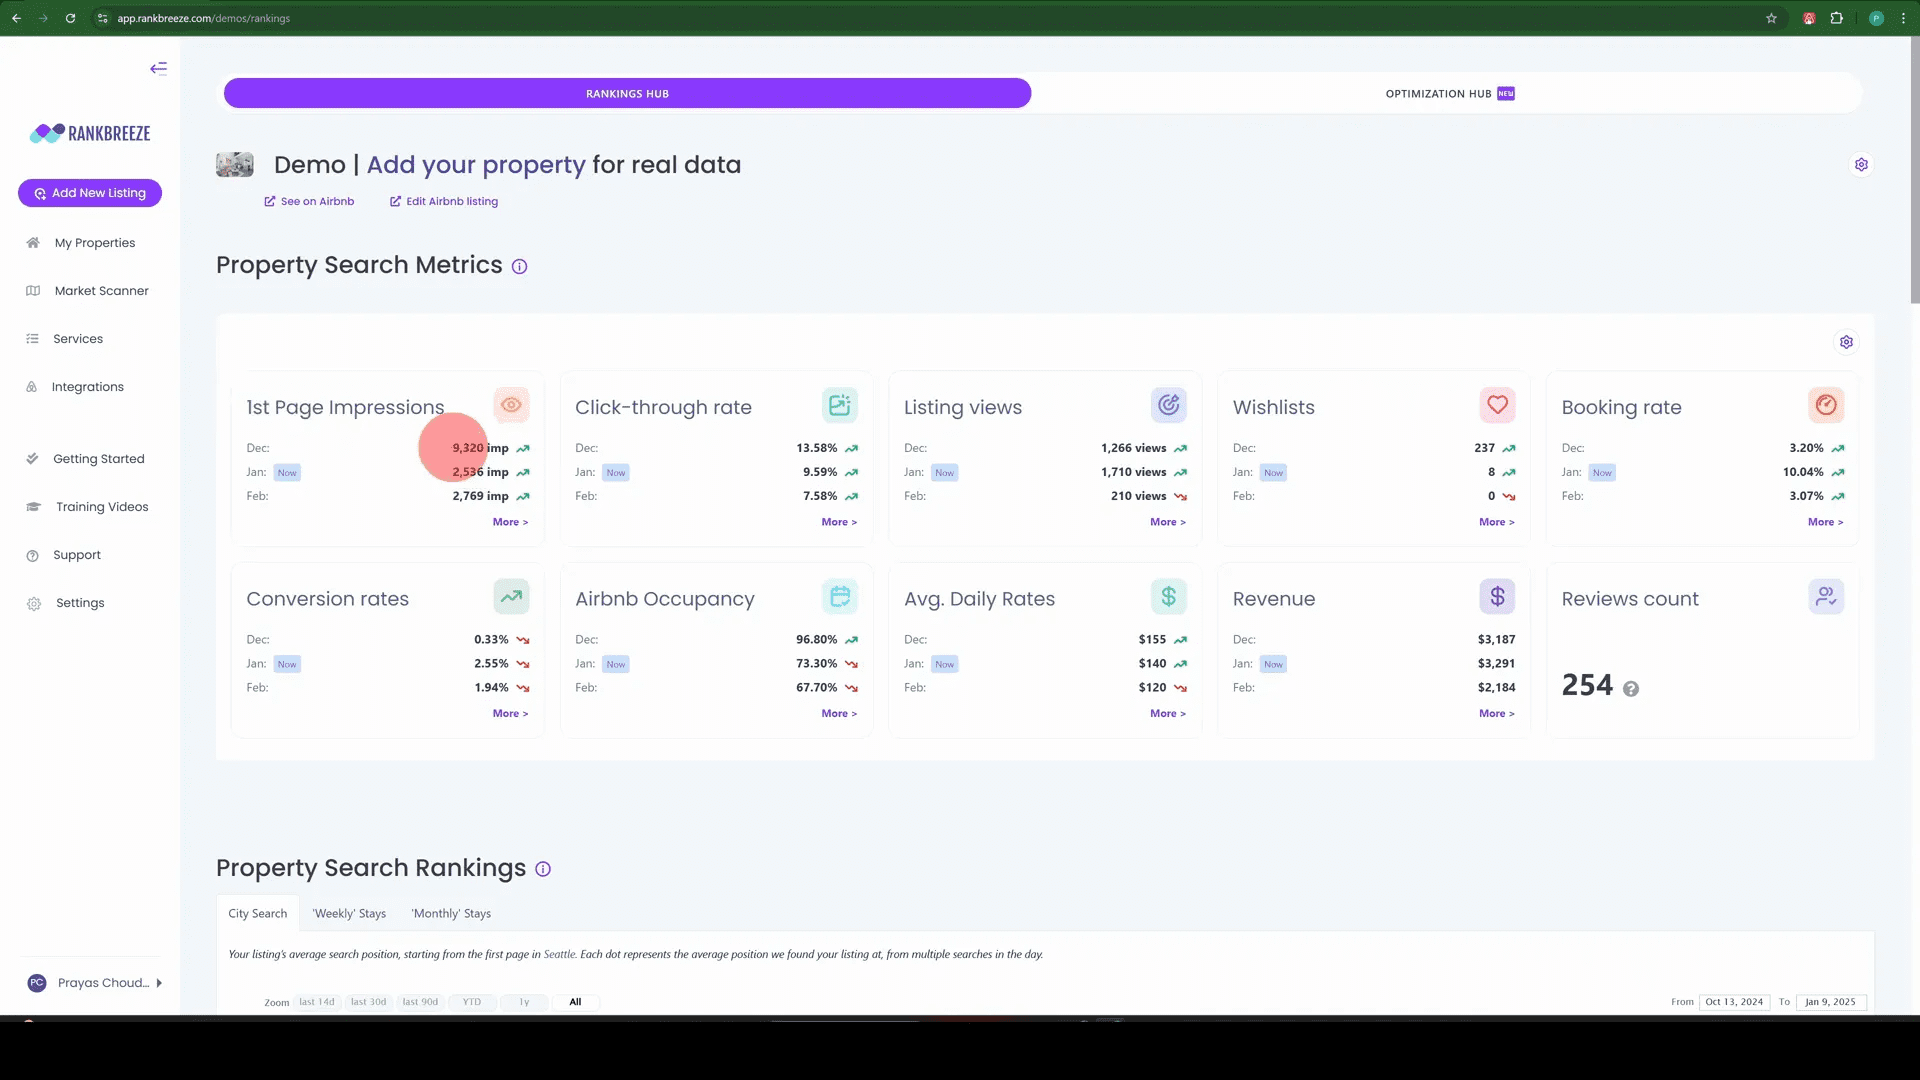Open the property settings gear near title
Viewport: 1920px width, 1080px height.
[1861, 165]
